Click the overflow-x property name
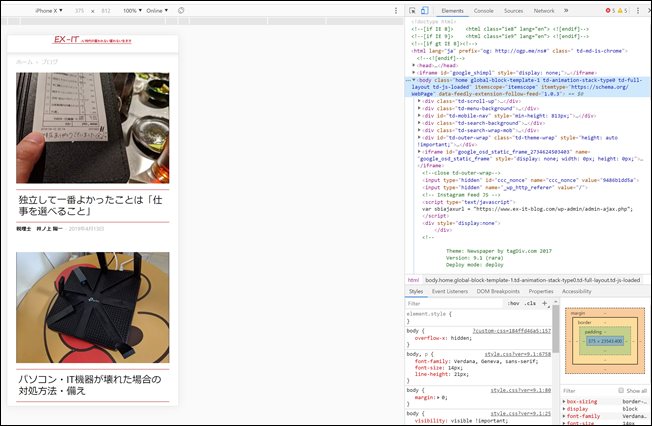Image resolution: width=652 pixels, height=426 pixels. click(x=429, y=338)
